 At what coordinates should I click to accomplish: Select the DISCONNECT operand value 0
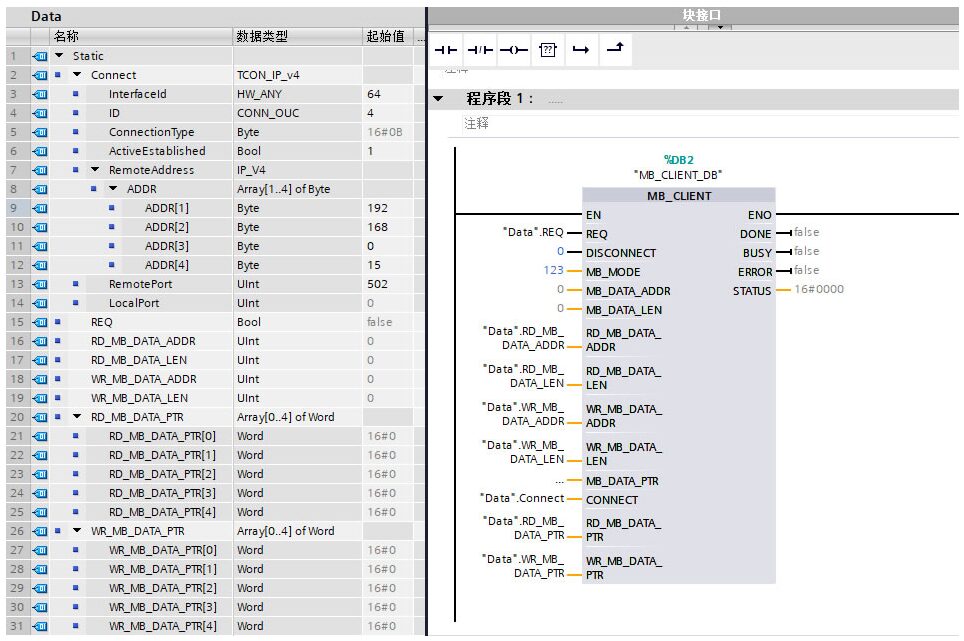click(560, 251)
